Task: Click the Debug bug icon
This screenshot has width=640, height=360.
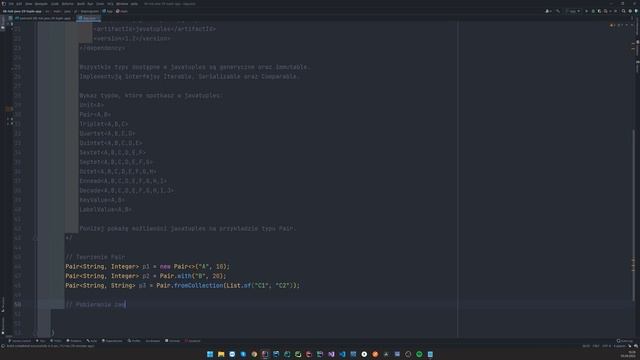Action: coord(593,11)
